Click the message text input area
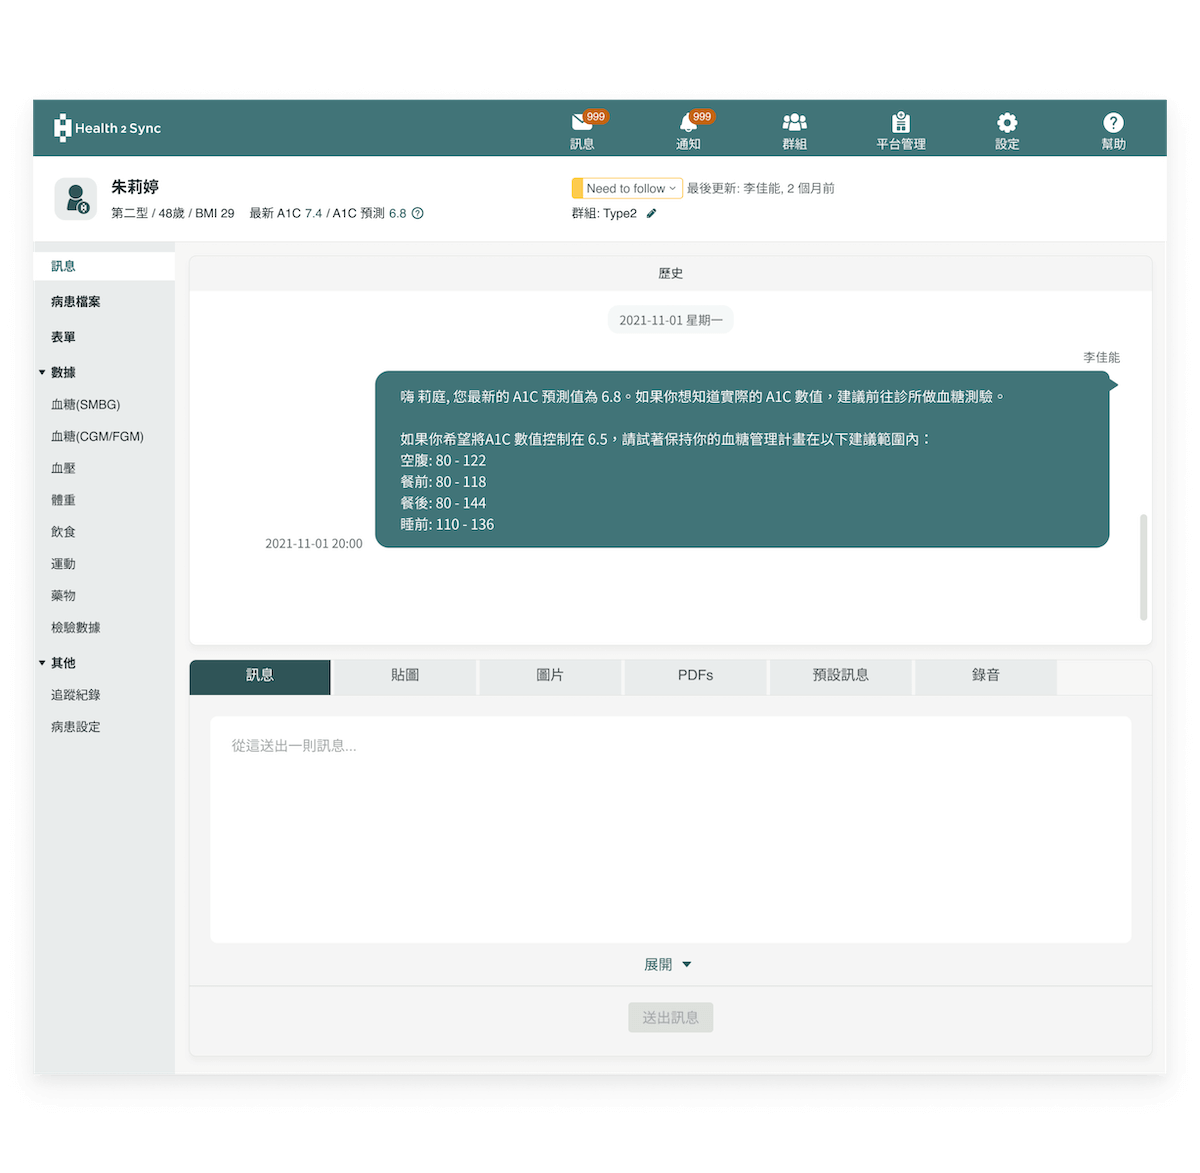The image size is (1200, 1173). pos(670,828)
